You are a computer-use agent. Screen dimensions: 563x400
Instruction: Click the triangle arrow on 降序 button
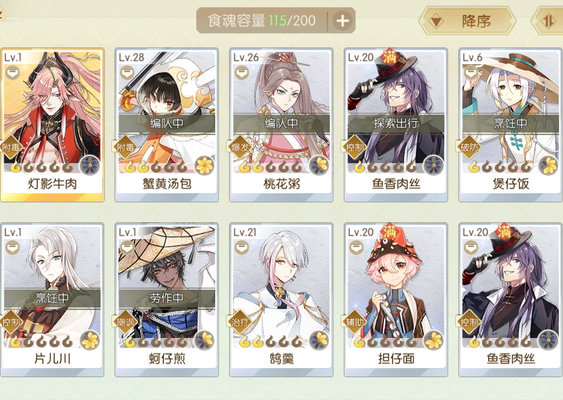(436, 22)
